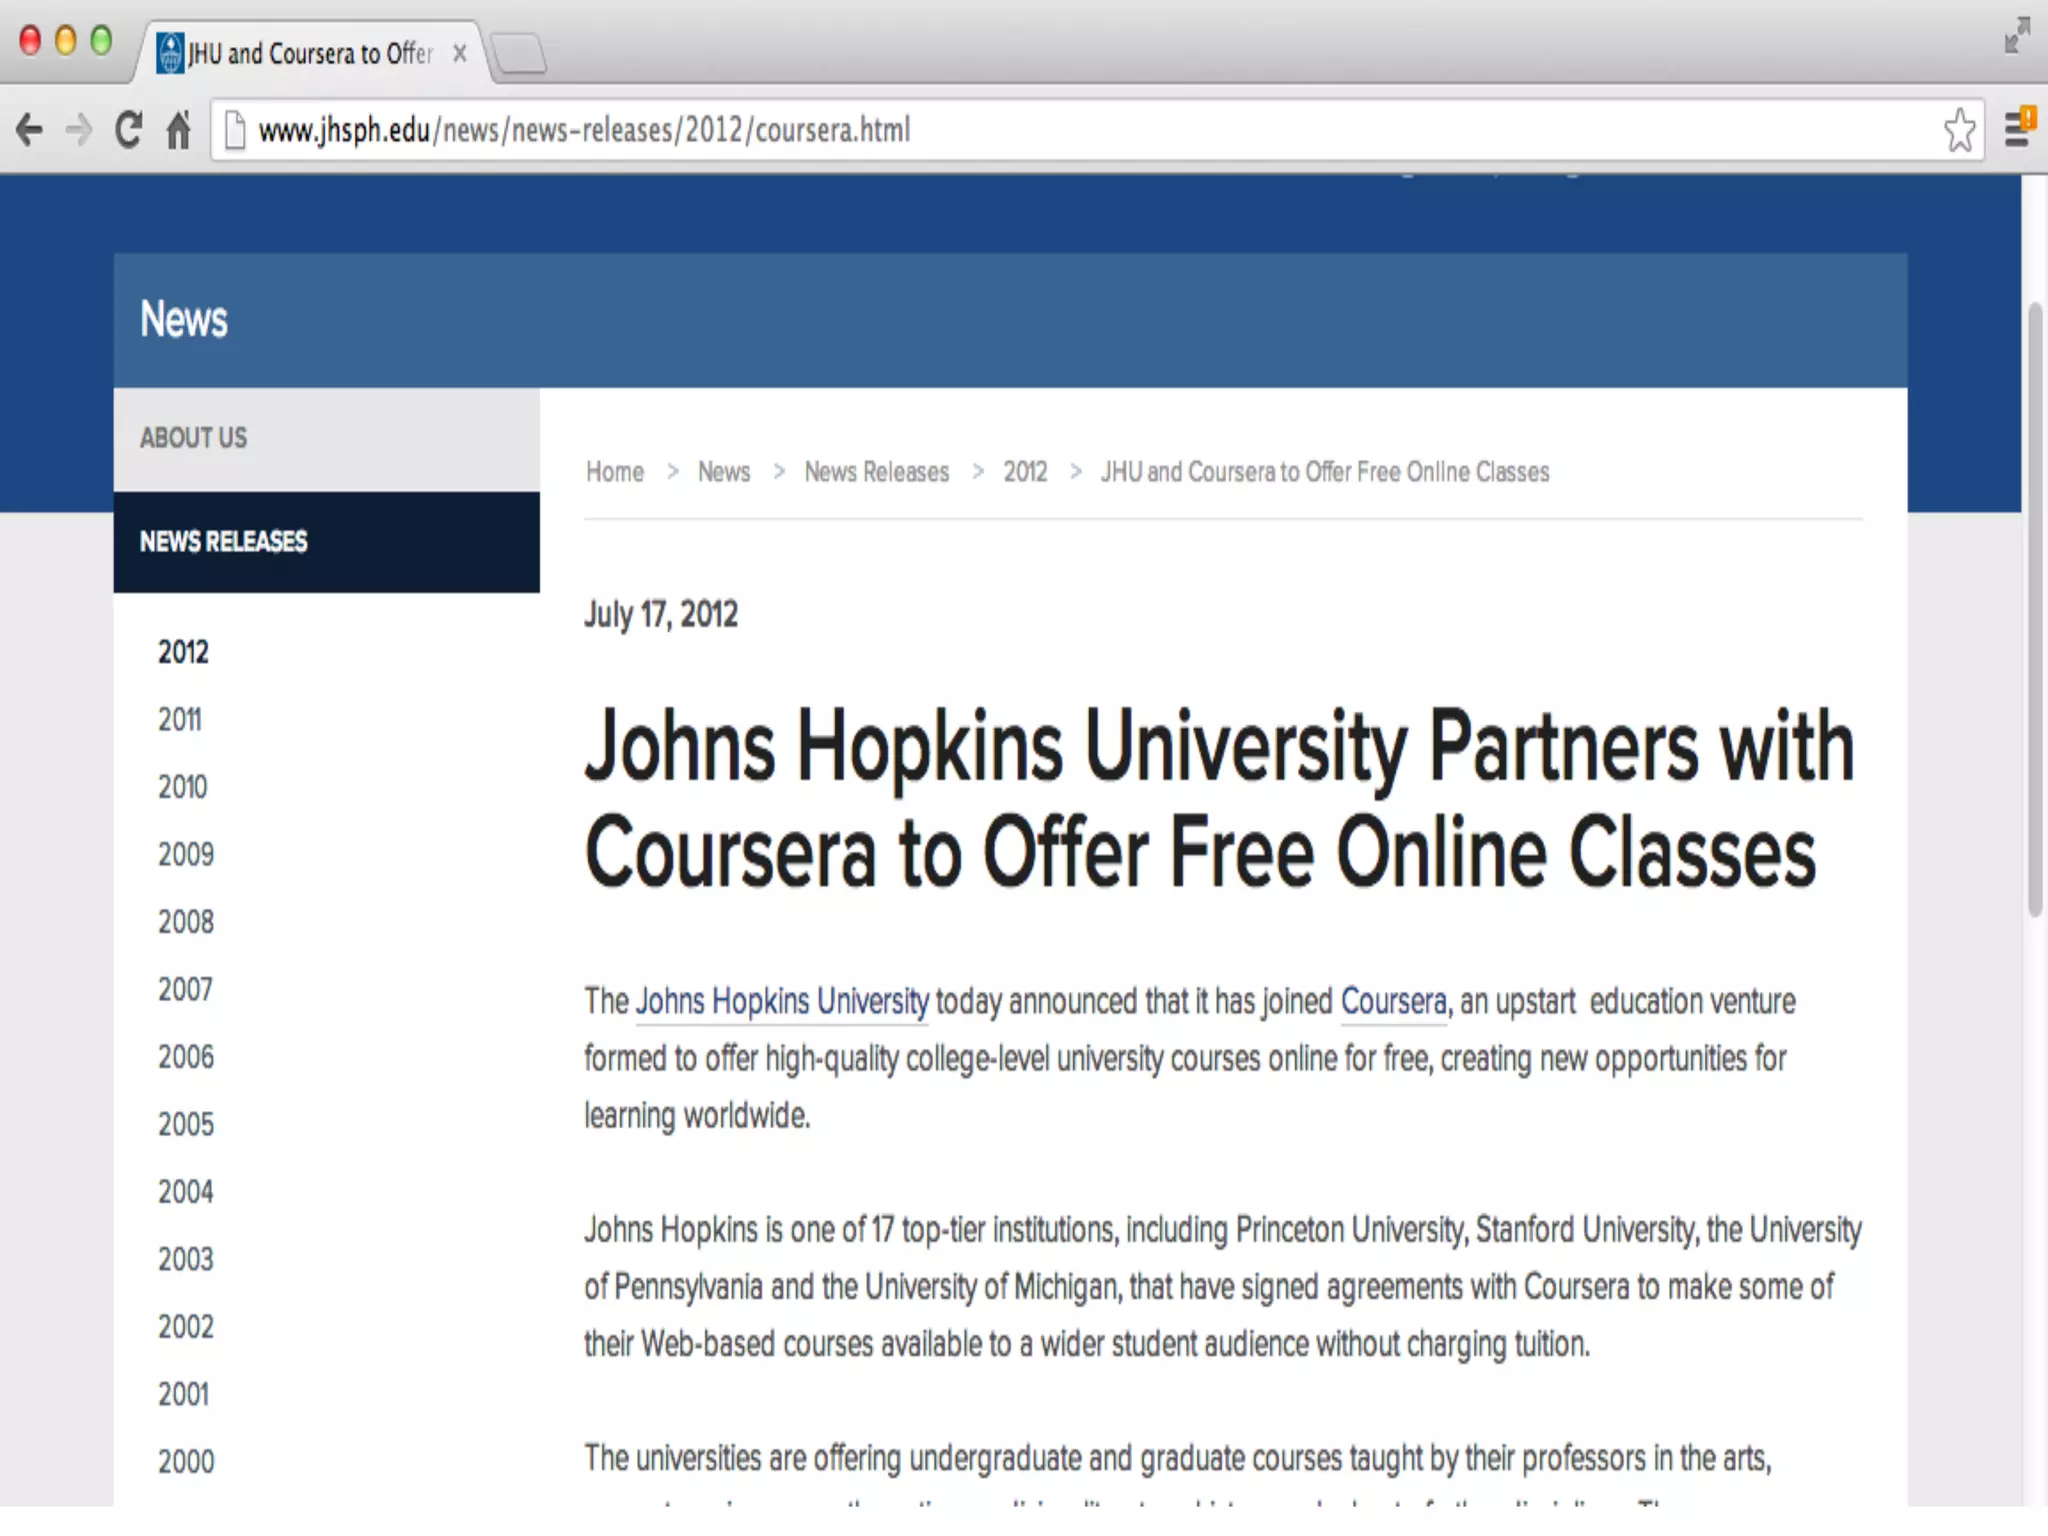The image size is (2048, 1536).
Task: Open the 2008 news archive year
Action: 186,922
